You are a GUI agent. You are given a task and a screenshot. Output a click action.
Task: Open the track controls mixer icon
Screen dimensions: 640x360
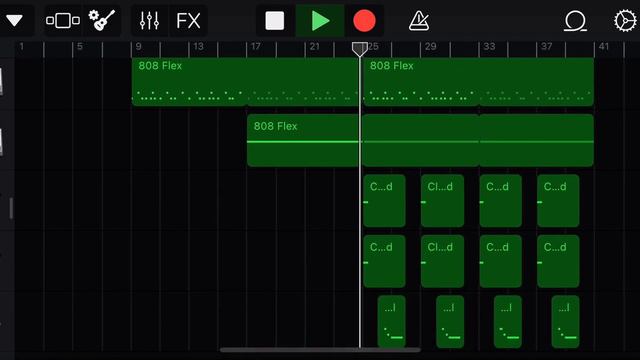pos(149,20)
